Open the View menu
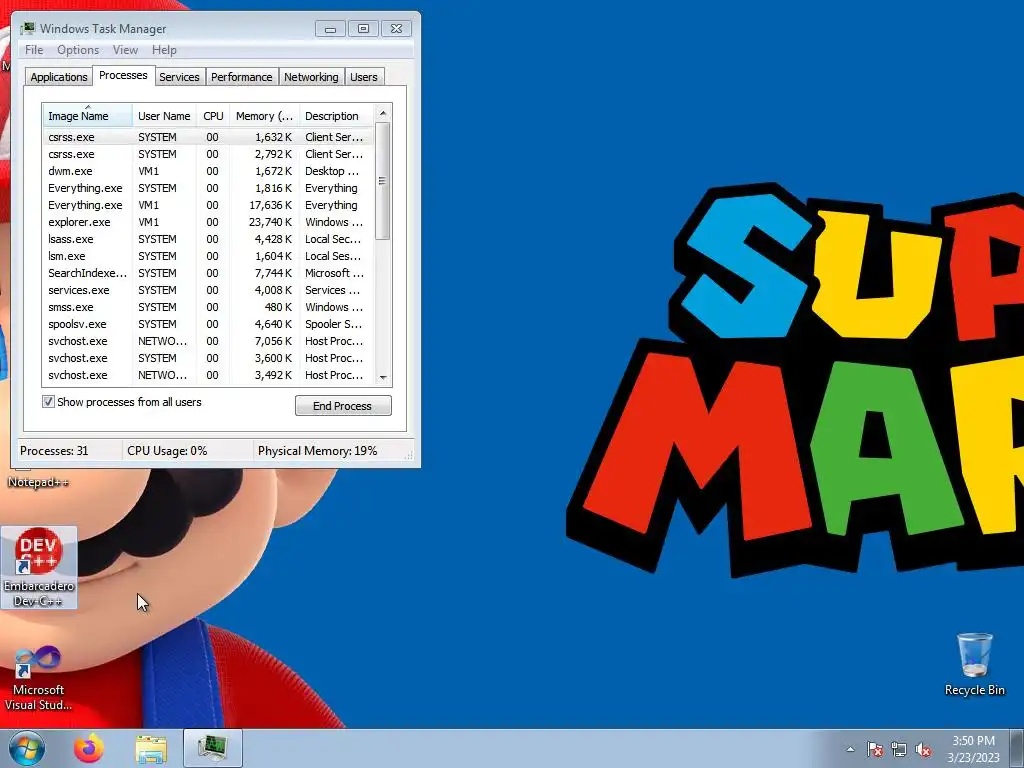Image resolution: width=1024 pixels, height=768 pixels. (x=125, y=50)
